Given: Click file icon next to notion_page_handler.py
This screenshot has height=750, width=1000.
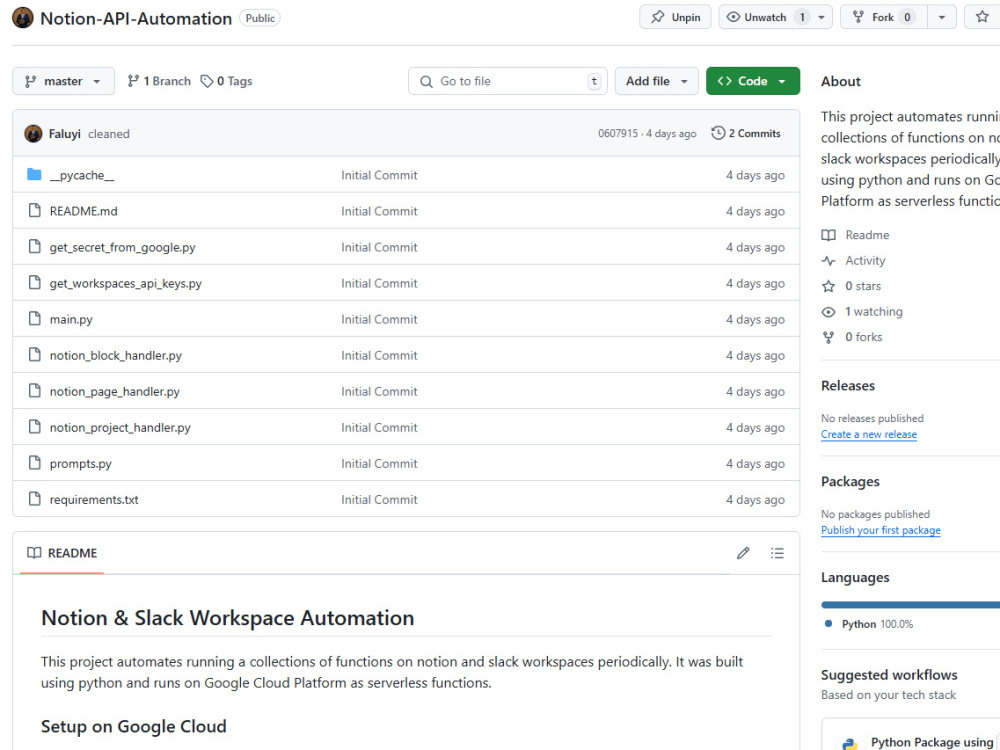Looking at the screenshot, I should (34, 390).
